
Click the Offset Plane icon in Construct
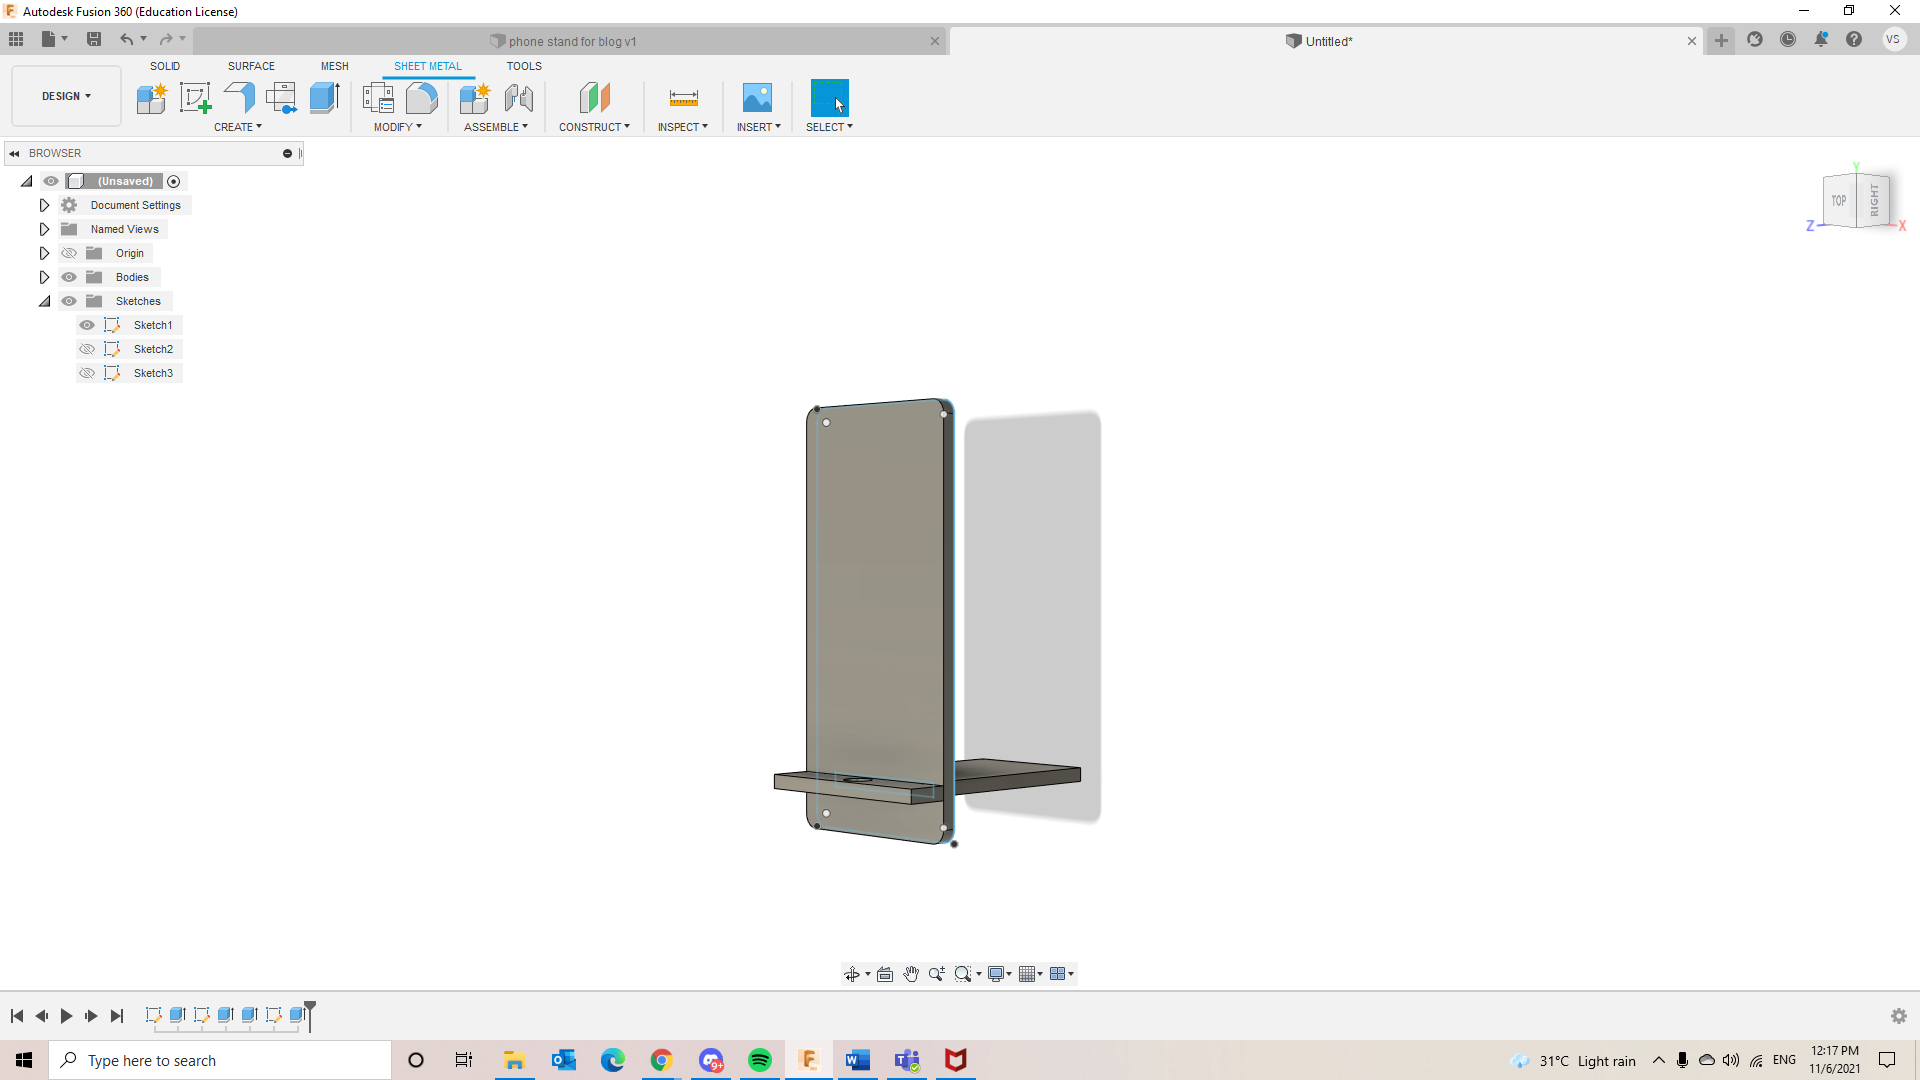pos(594,98)
